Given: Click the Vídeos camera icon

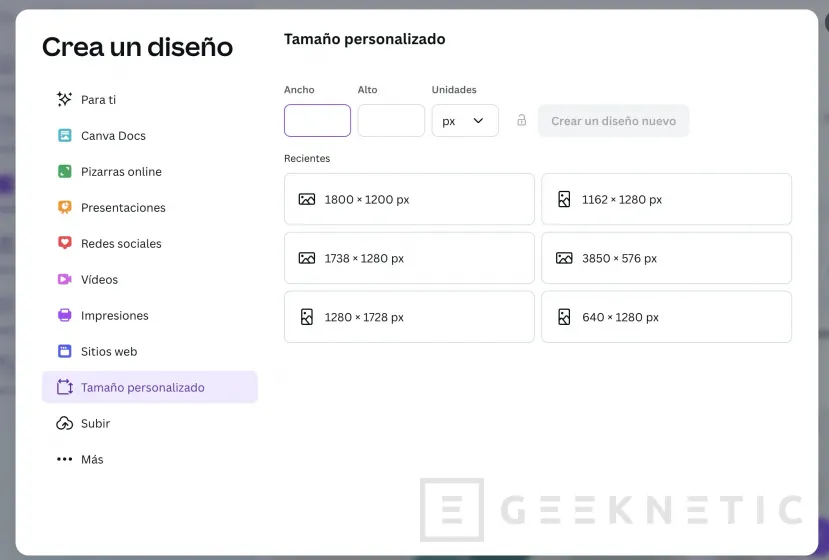Looking at the screenshot, I should [x=65, y=279].
